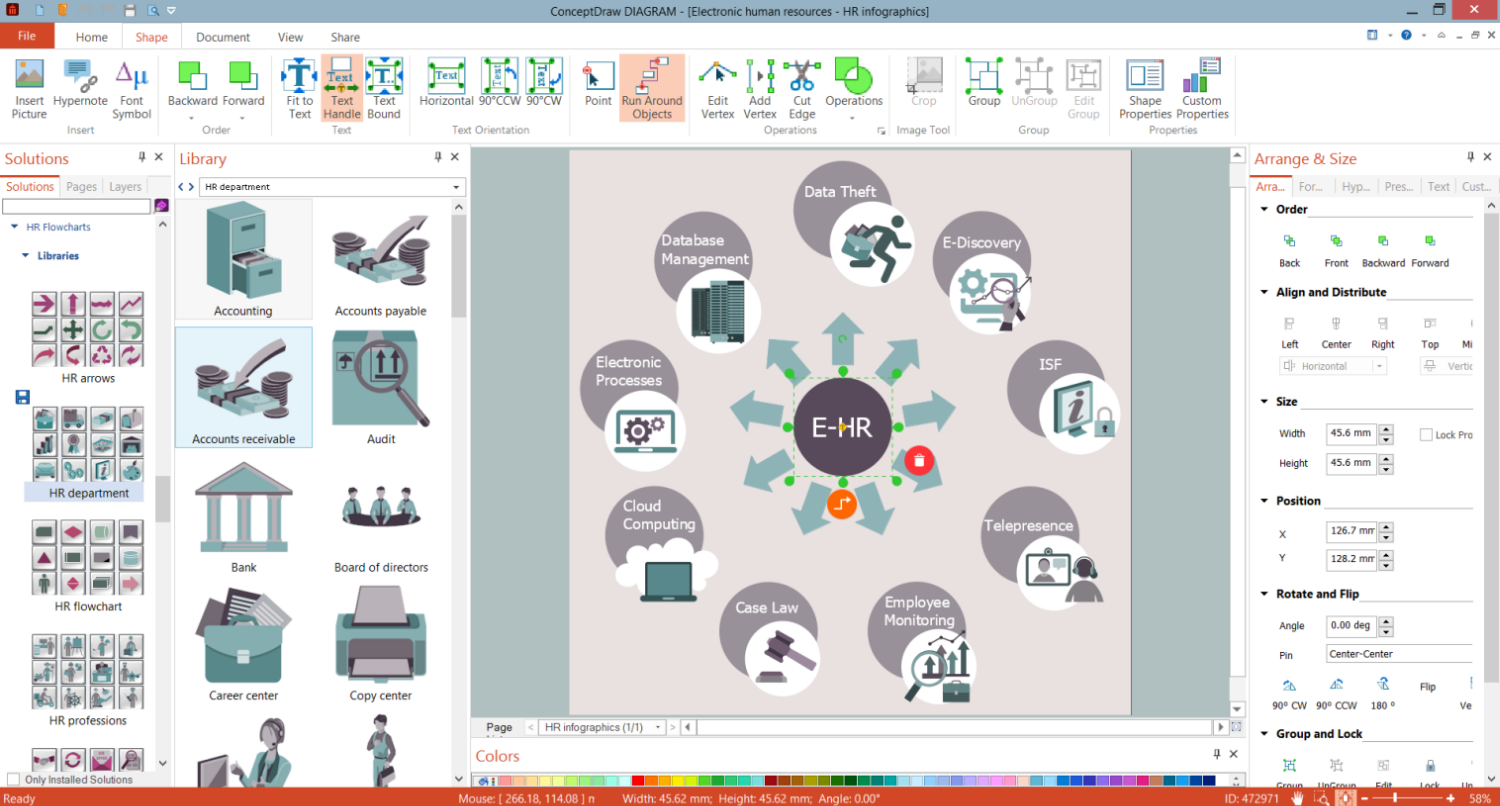Rotate text 90°CW in Text Orientation

545,83
